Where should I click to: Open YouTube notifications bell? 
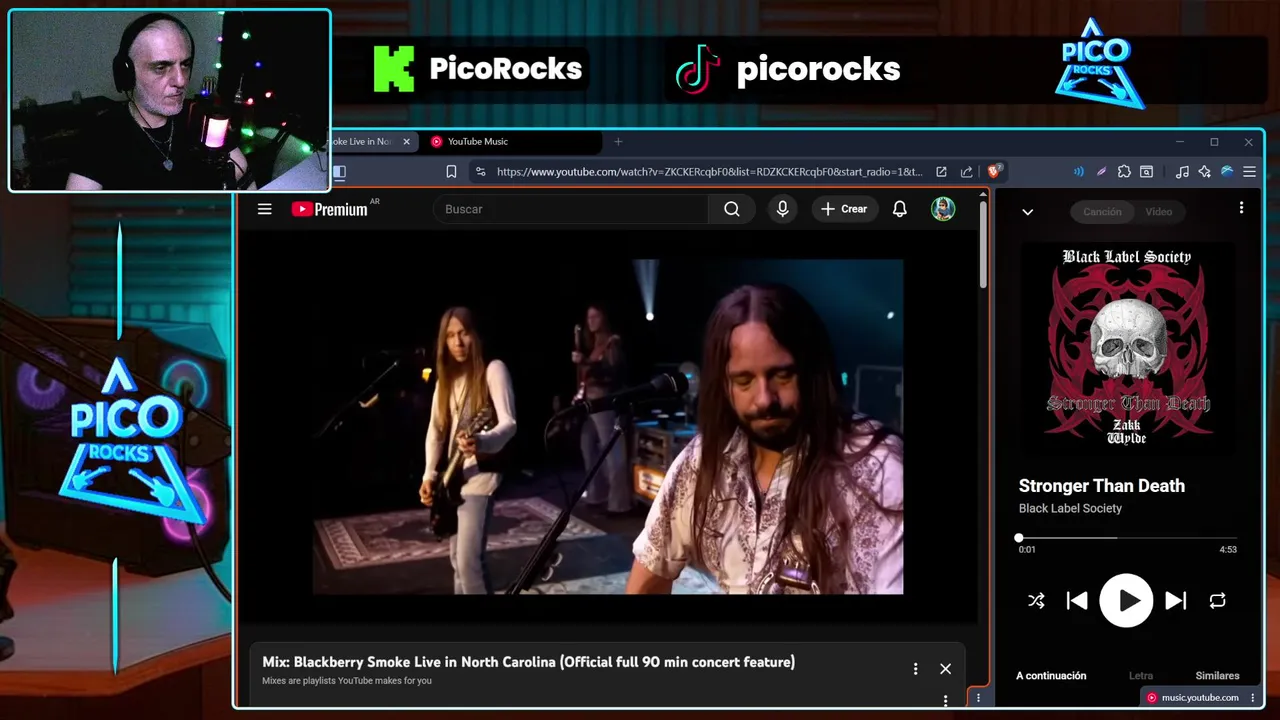pos(900,209)
